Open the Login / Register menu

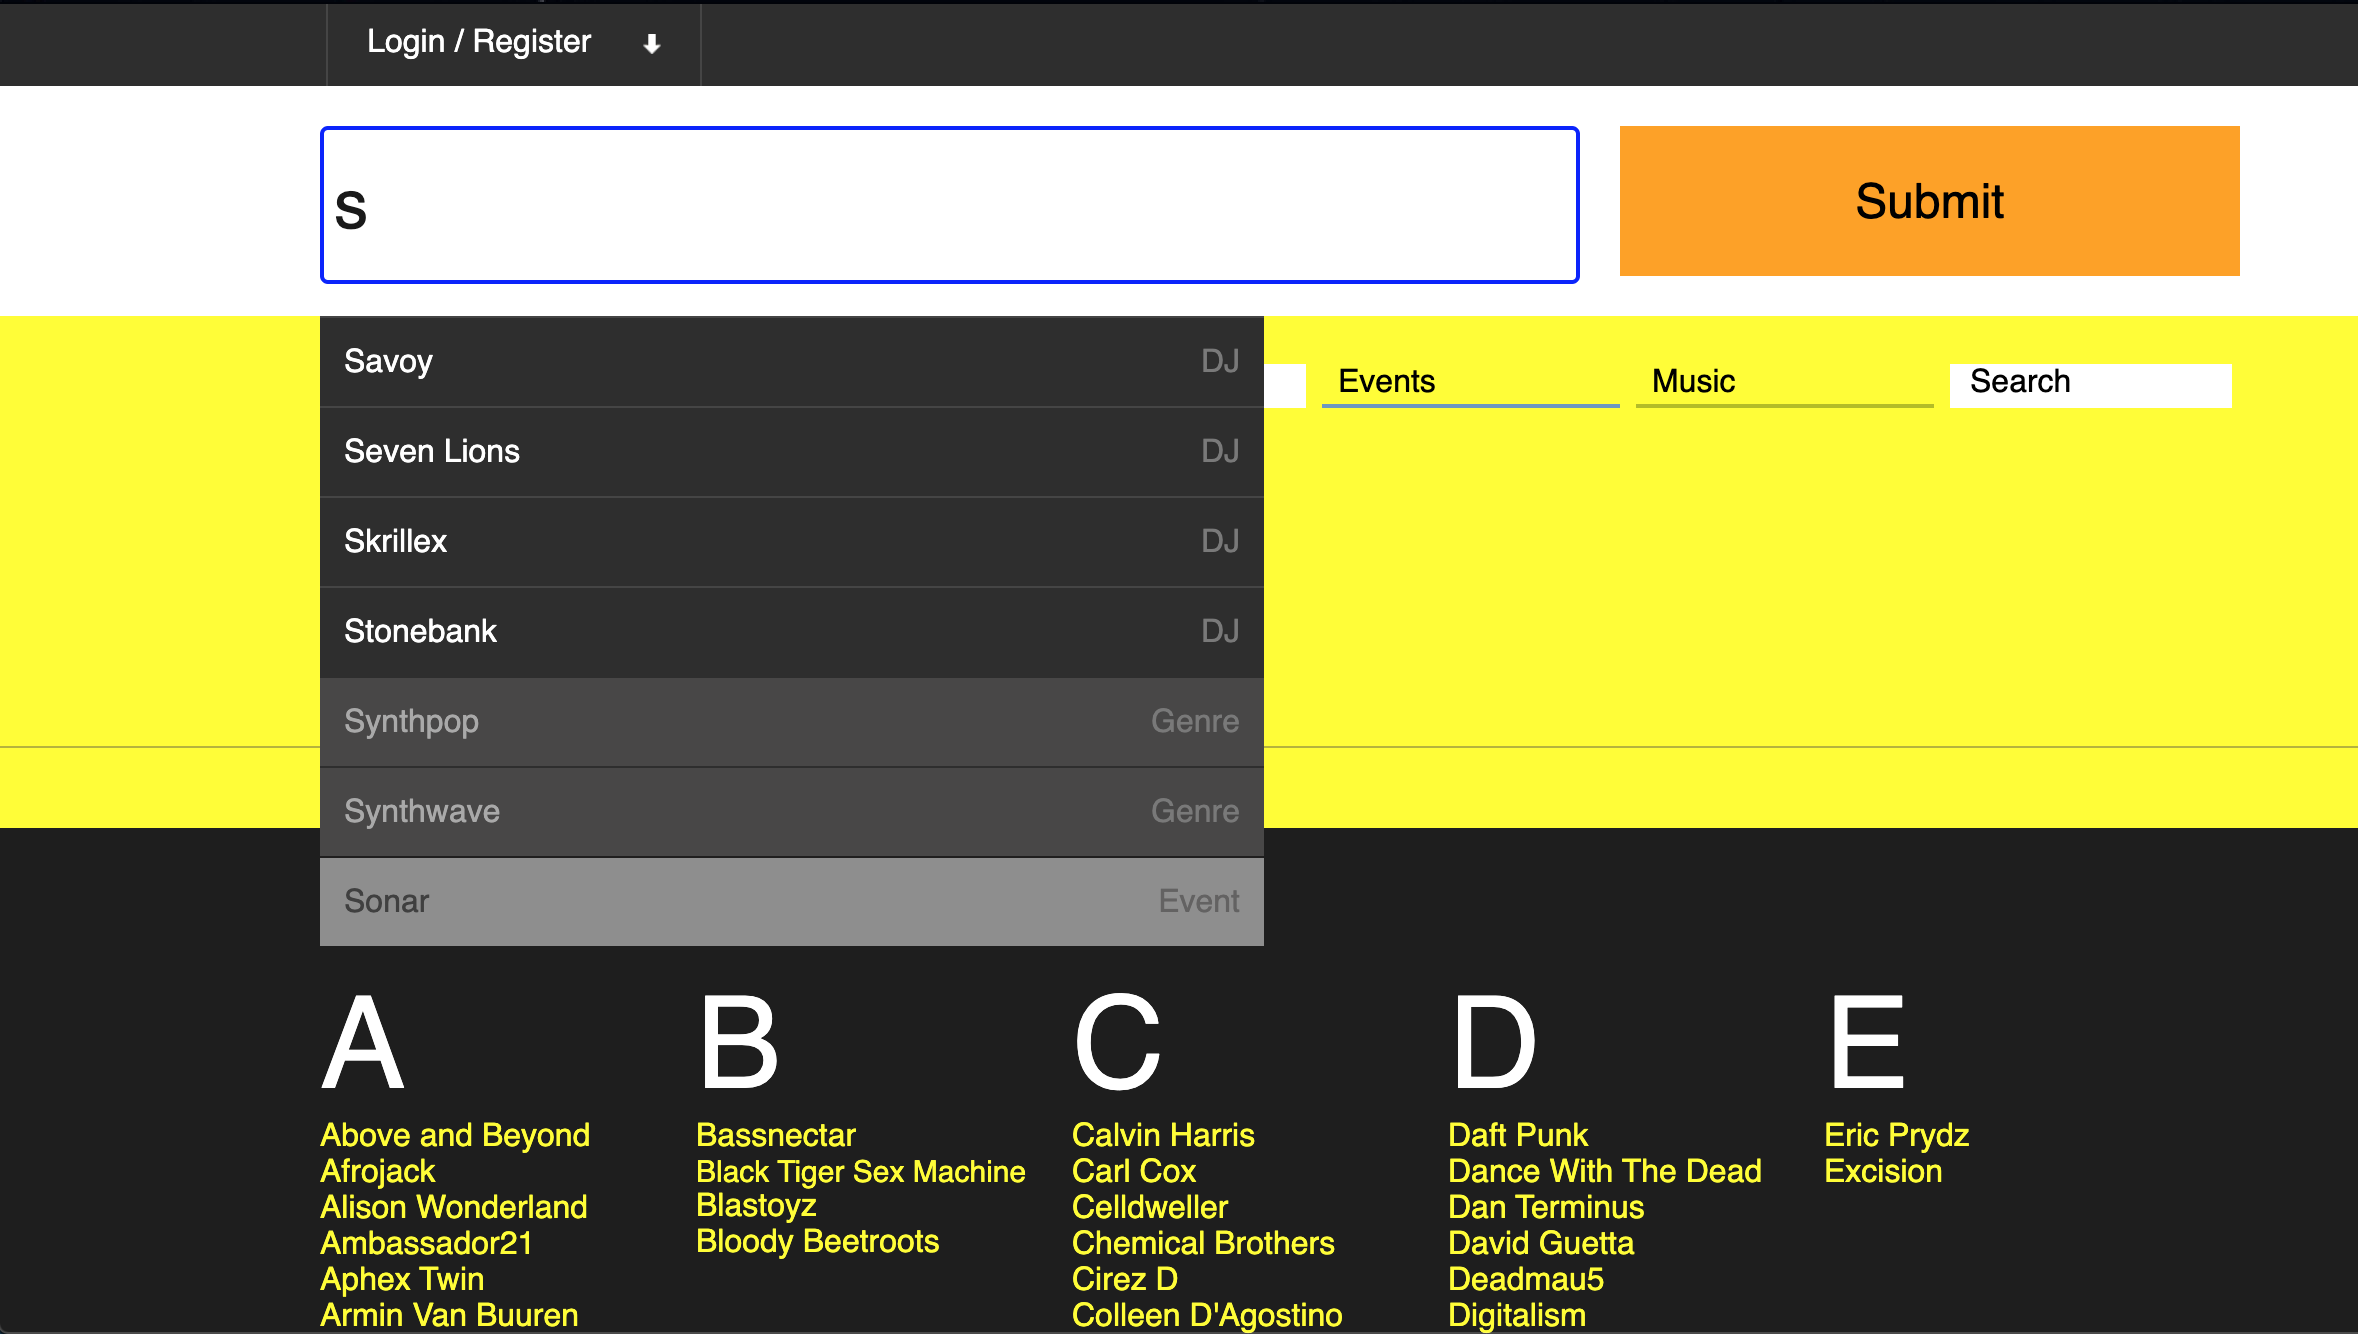point(514,43)
